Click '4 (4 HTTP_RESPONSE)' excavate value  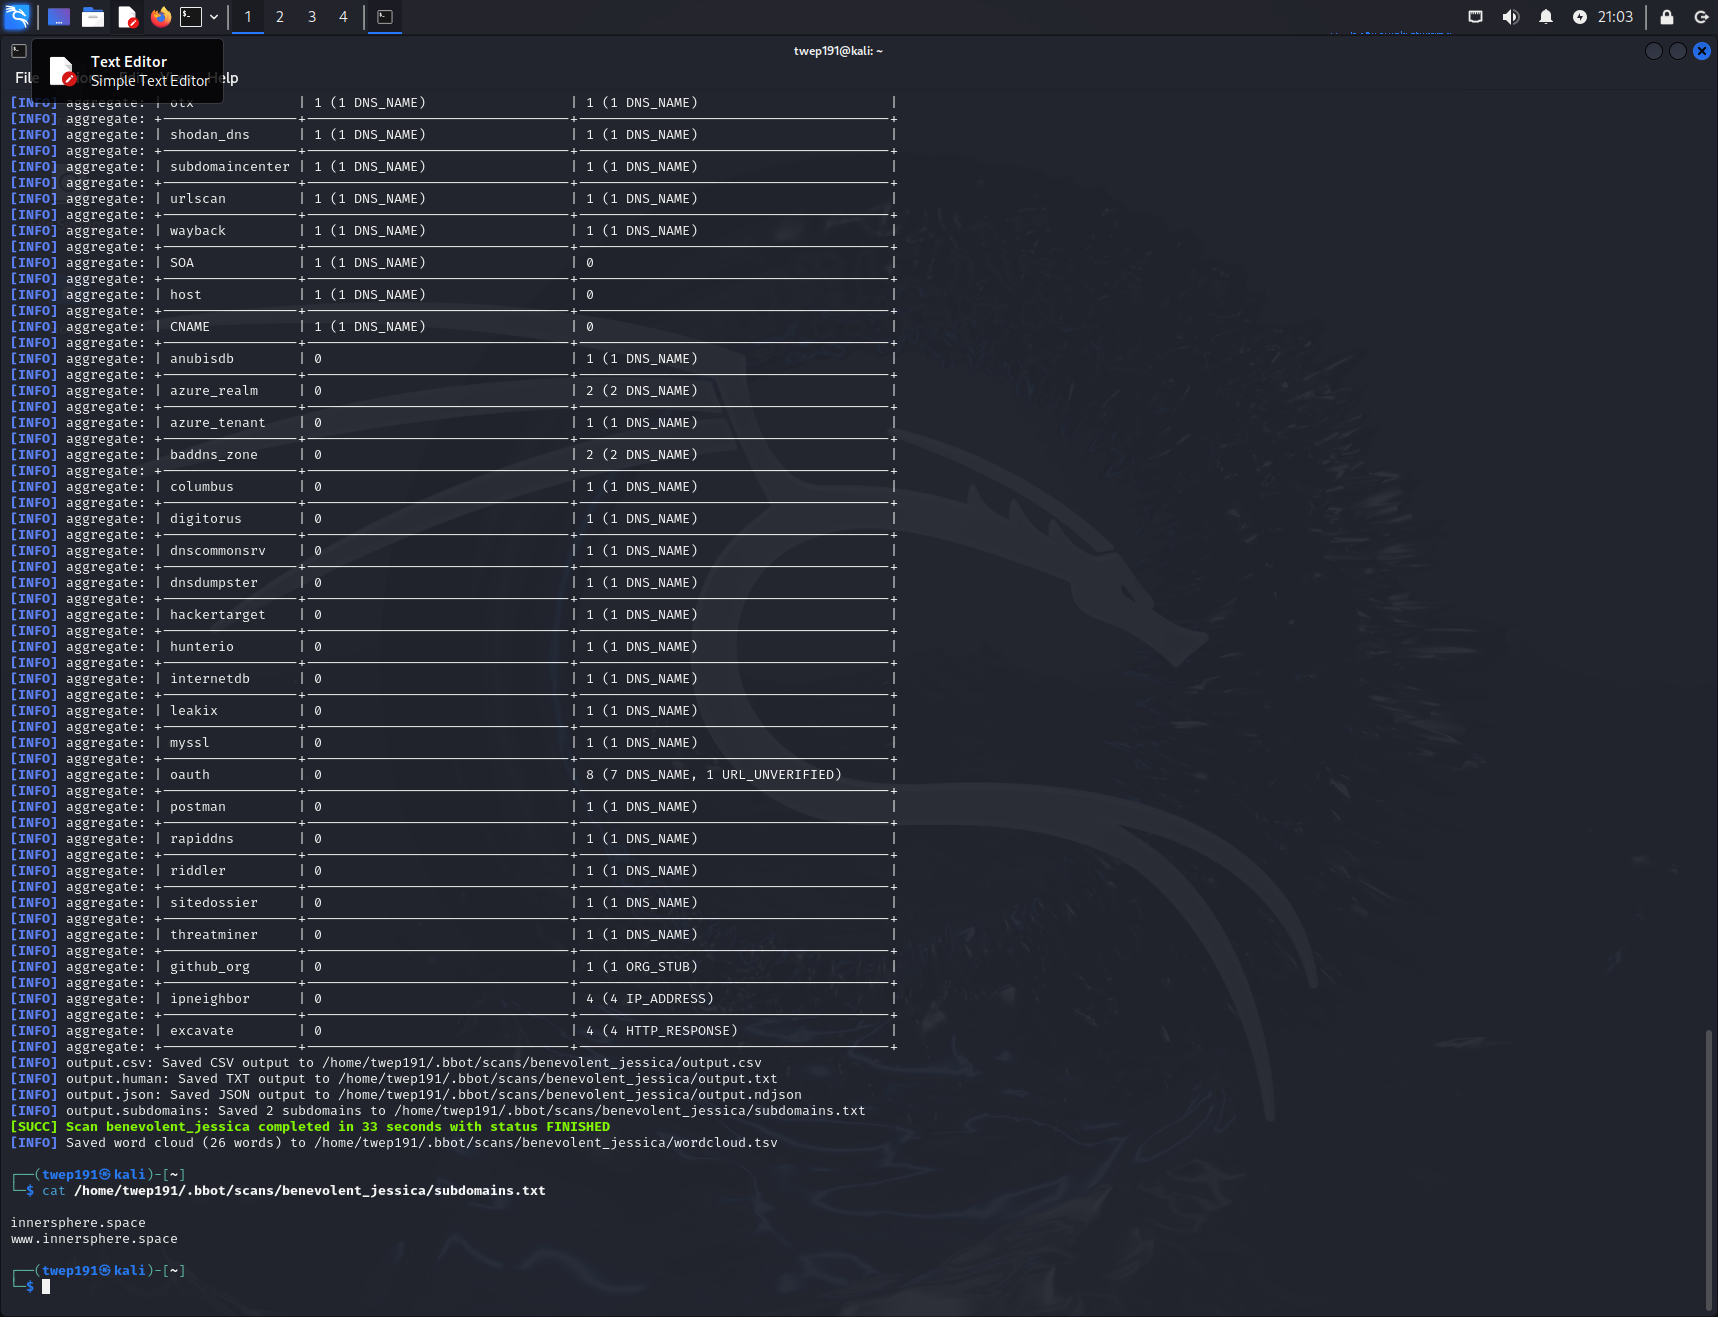662,1031
